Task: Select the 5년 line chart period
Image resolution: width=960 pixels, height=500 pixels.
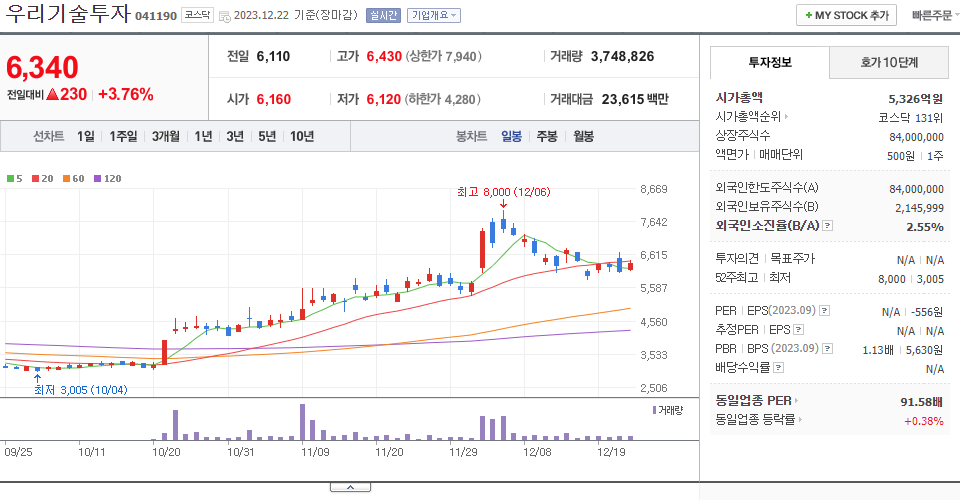Action: (267, 136)
